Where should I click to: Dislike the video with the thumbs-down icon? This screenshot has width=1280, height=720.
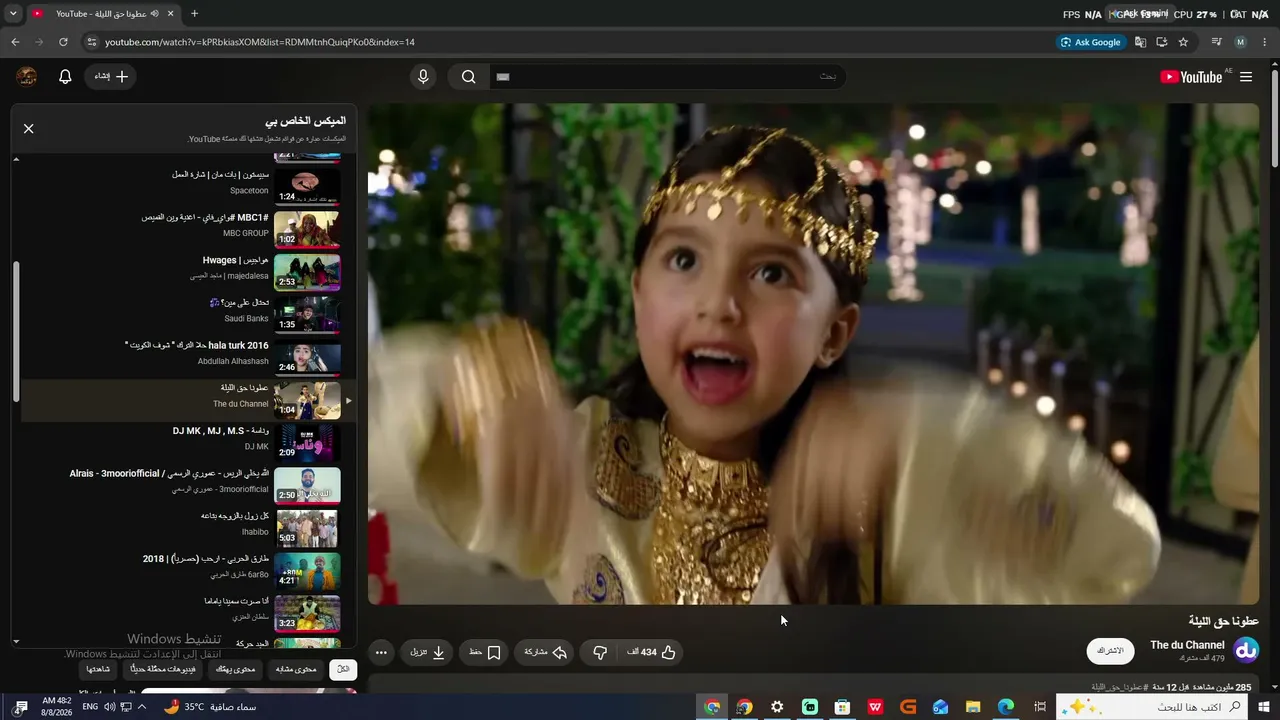tap(600, 652)
